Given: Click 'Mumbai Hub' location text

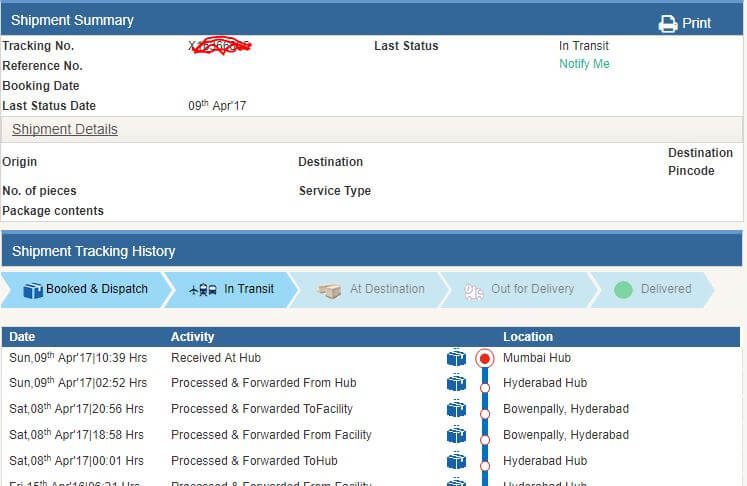Looking at the screenshot, I should point(537,358).
